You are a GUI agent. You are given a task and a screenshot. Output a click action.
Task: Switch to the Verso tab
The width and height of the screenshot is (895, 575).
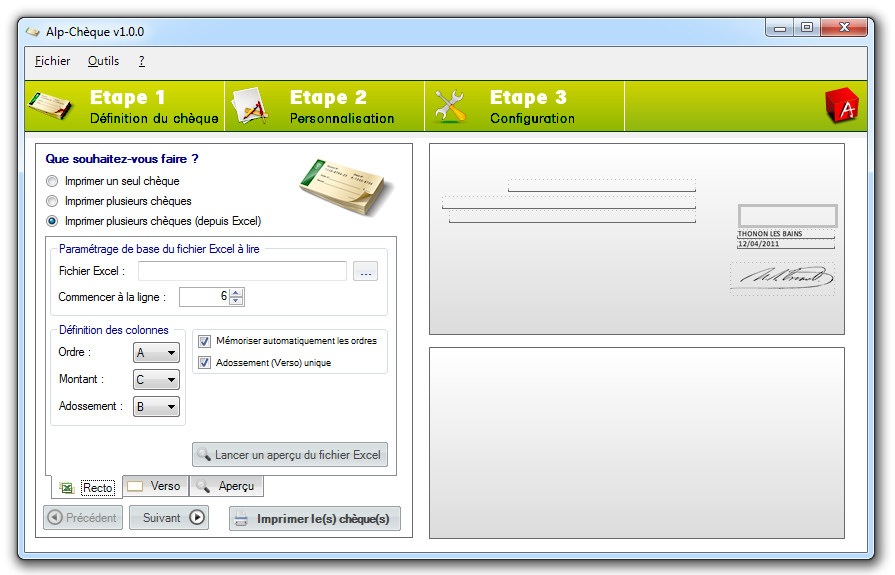[155, 486]
